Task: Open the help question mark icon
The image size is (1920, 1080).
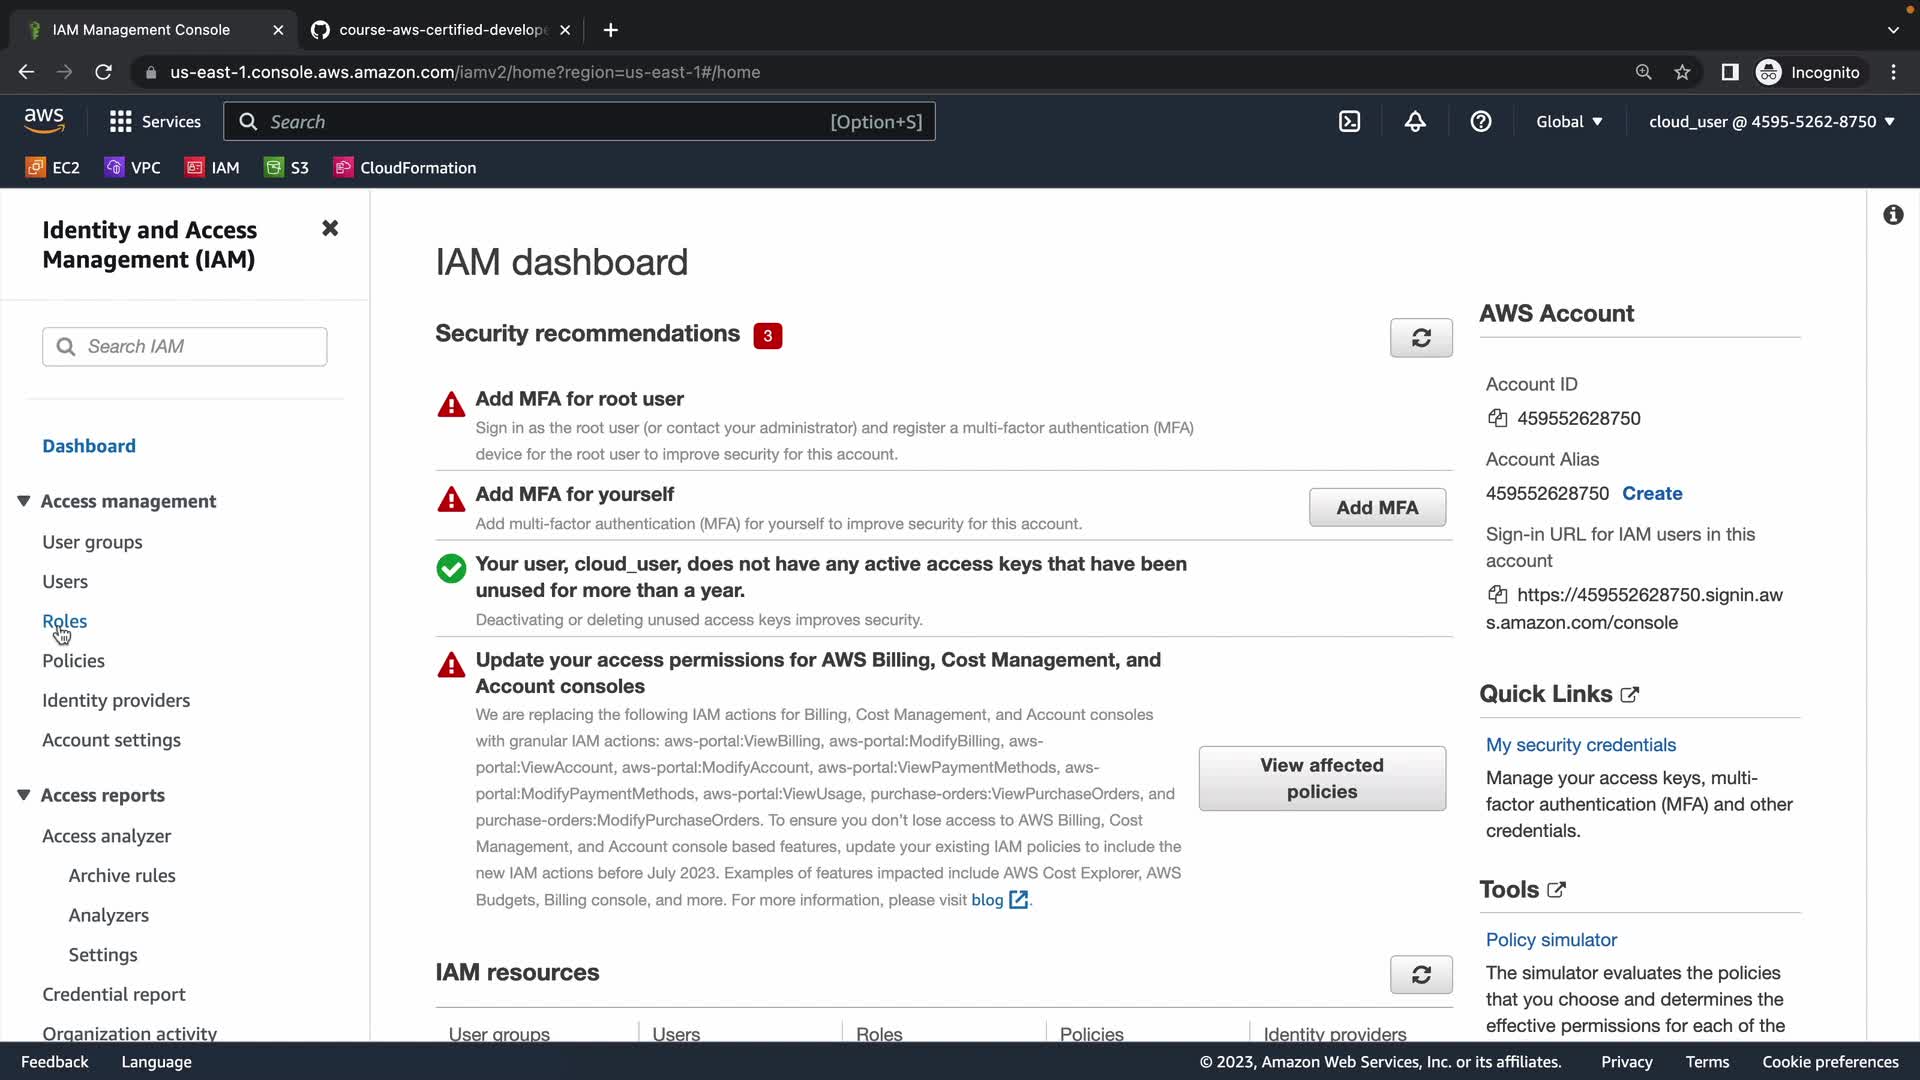Action: [1481, 122]
